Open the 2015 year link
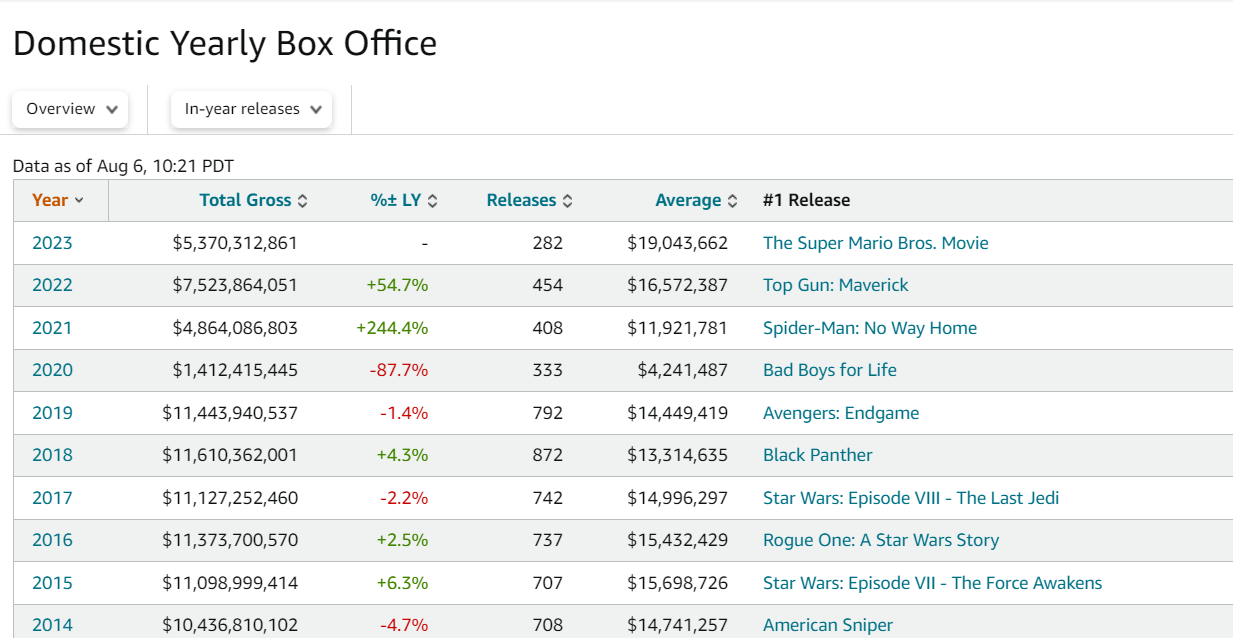 [52, 583]
